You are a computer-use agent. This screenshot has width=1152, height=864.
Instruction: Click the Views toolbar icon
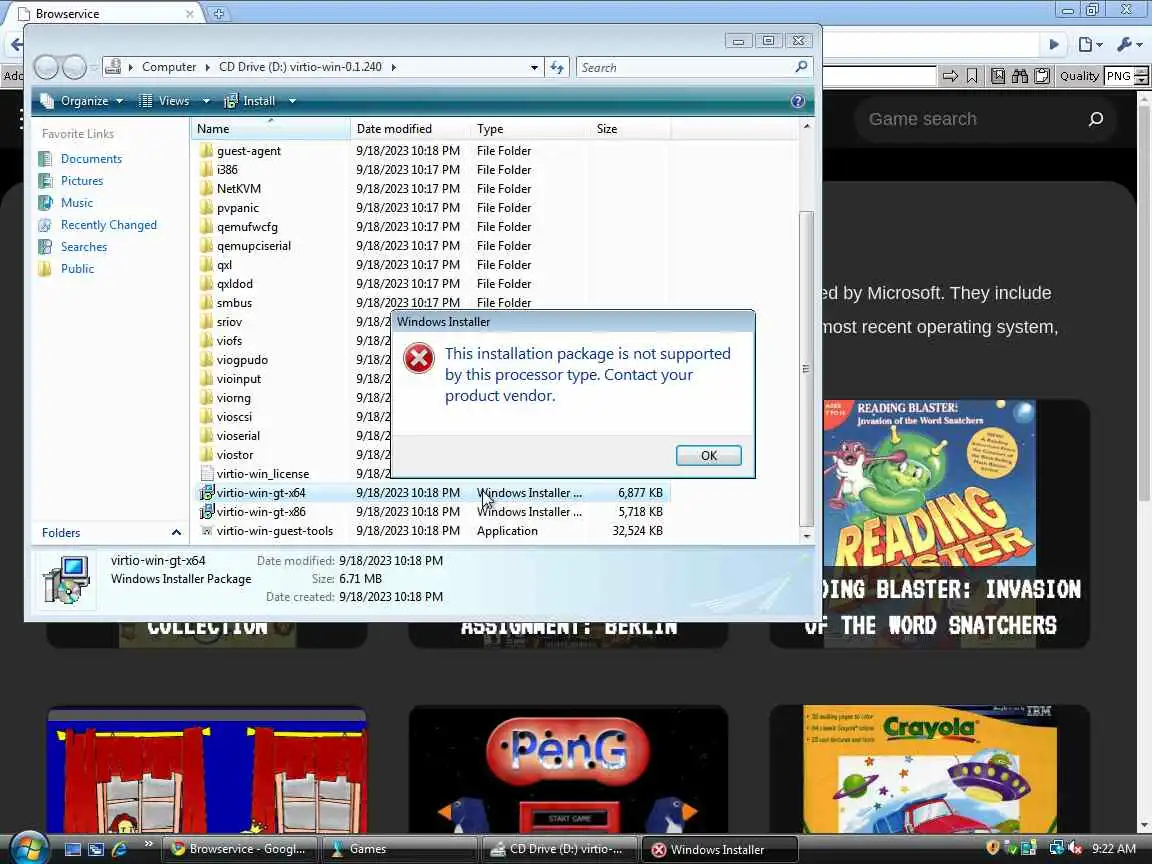(145, 101)
